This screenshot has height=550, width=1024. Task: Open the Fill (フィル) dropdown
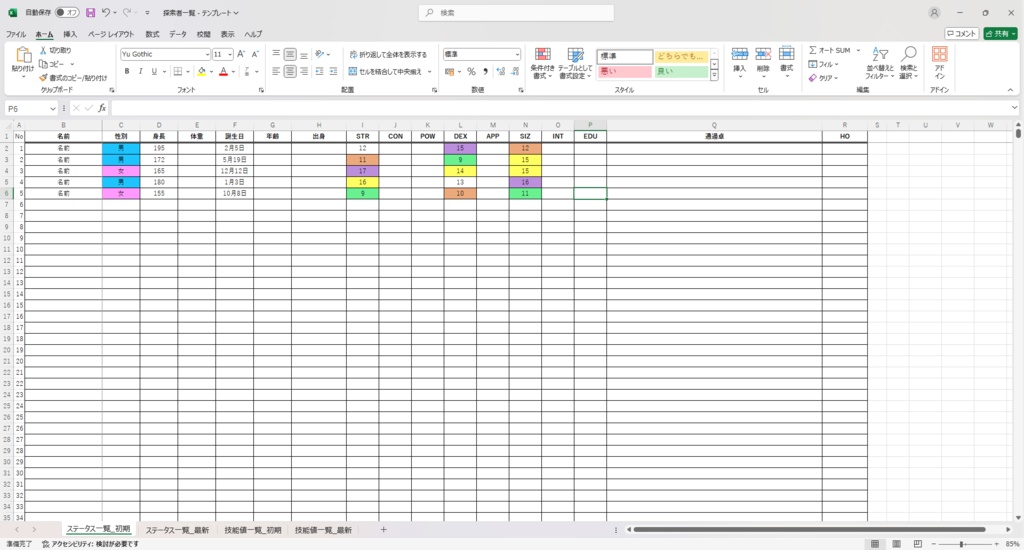(823, 64)
